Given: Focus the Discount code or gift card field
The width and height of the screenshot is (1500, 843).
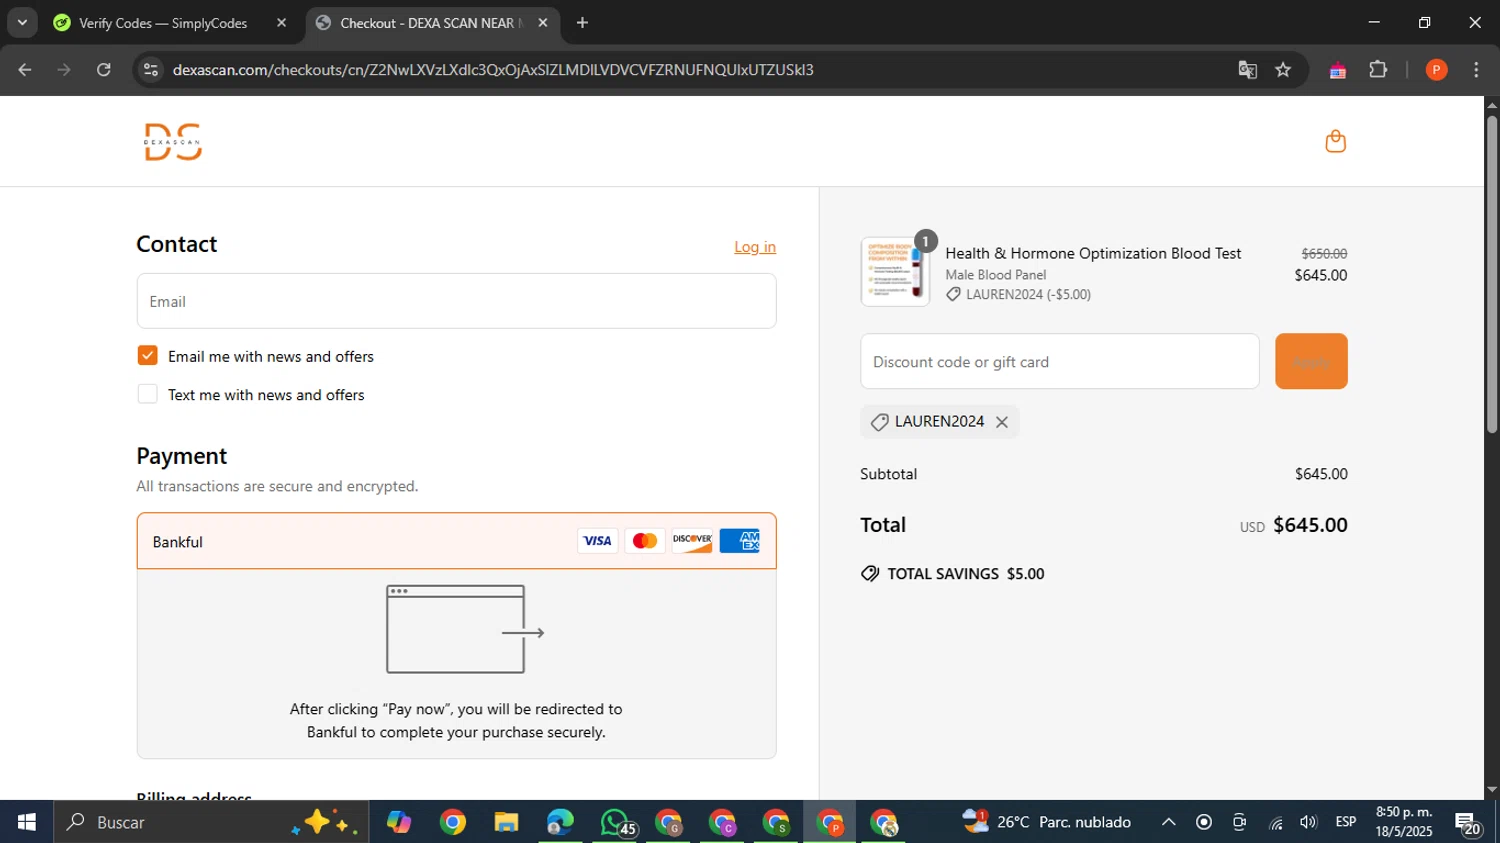Looking at the screenshot, I should [1060, 361].
